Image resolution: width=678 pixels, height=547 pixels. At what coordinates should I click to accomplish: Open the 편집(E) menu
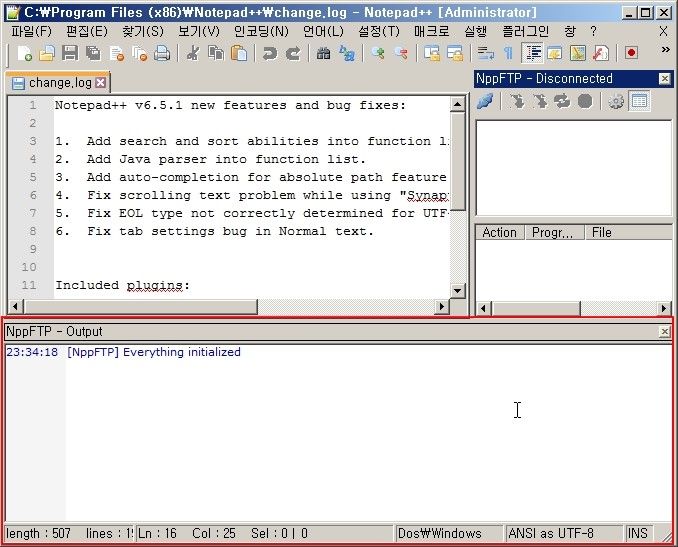pos(87,31)
